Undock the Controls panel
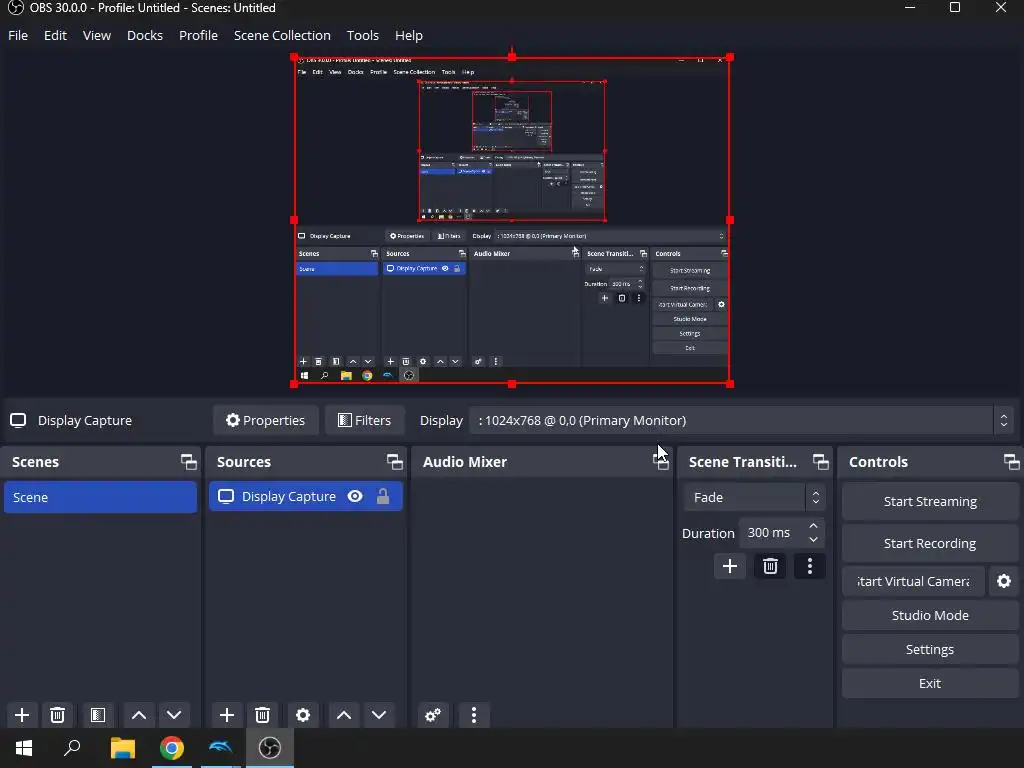 [x=1012, y=462]
